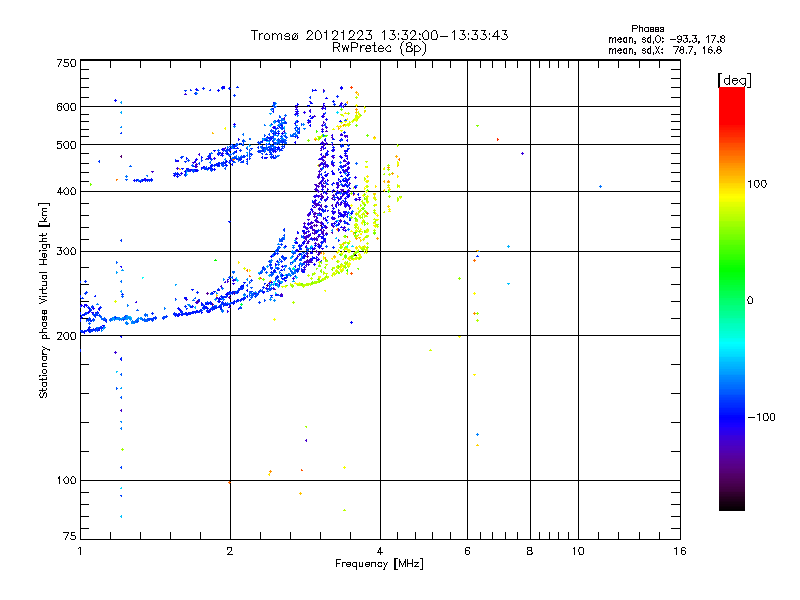
Task: Click the 'Phases' heading text
Action: [x=647, y=29]
